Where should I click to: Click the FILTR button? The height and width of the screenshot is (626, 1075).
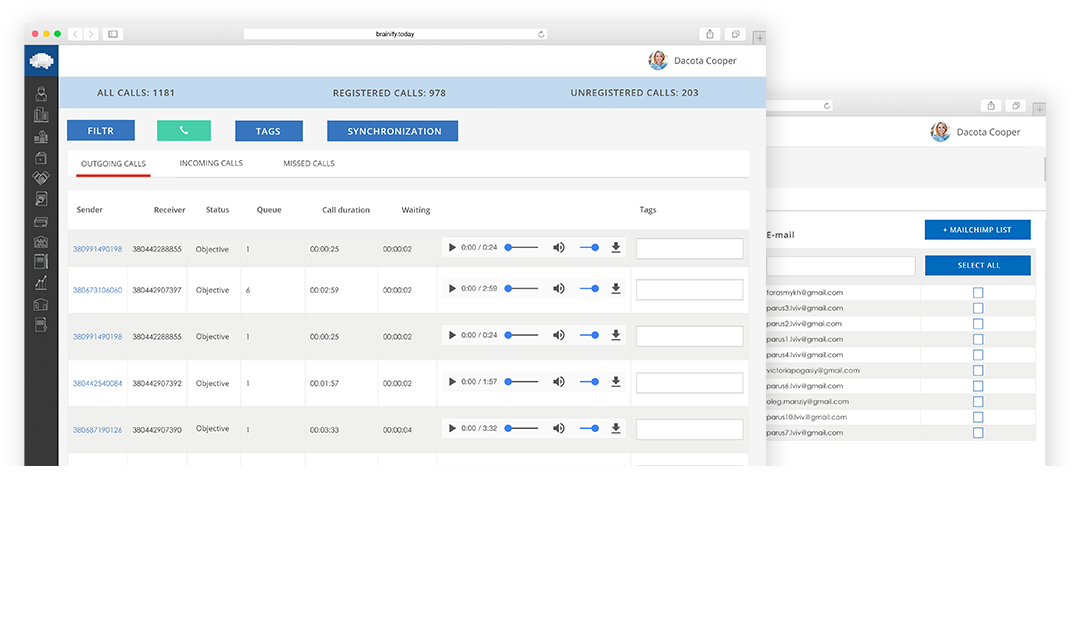coord(101,130)
